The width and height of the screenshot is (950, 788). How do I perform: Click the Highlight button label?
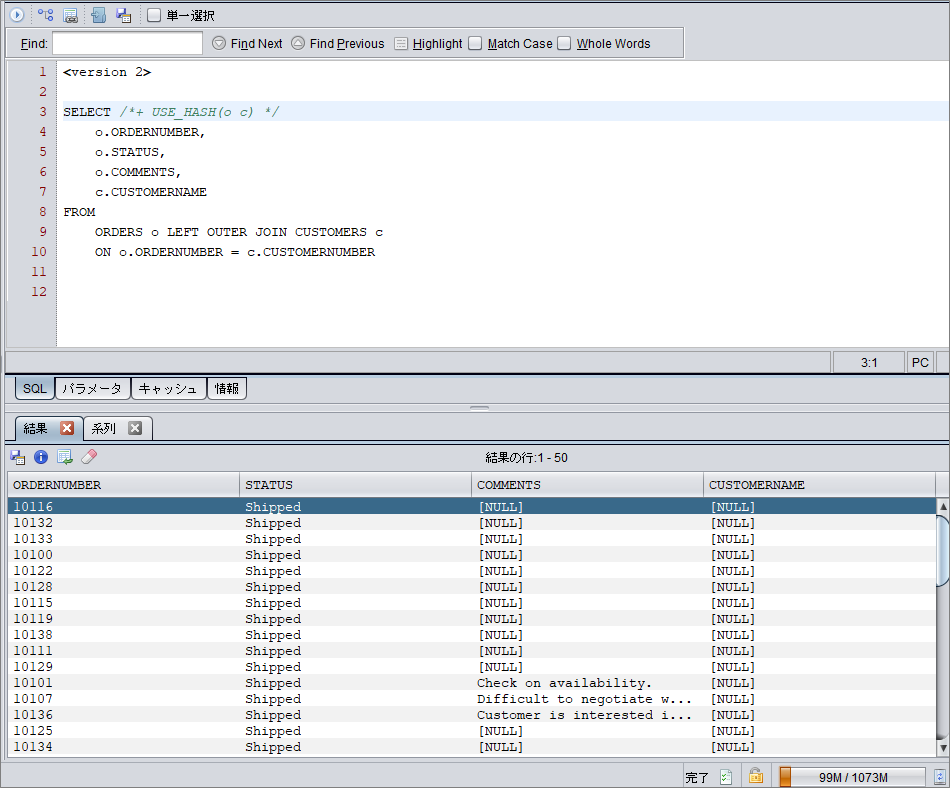[437, 44]
